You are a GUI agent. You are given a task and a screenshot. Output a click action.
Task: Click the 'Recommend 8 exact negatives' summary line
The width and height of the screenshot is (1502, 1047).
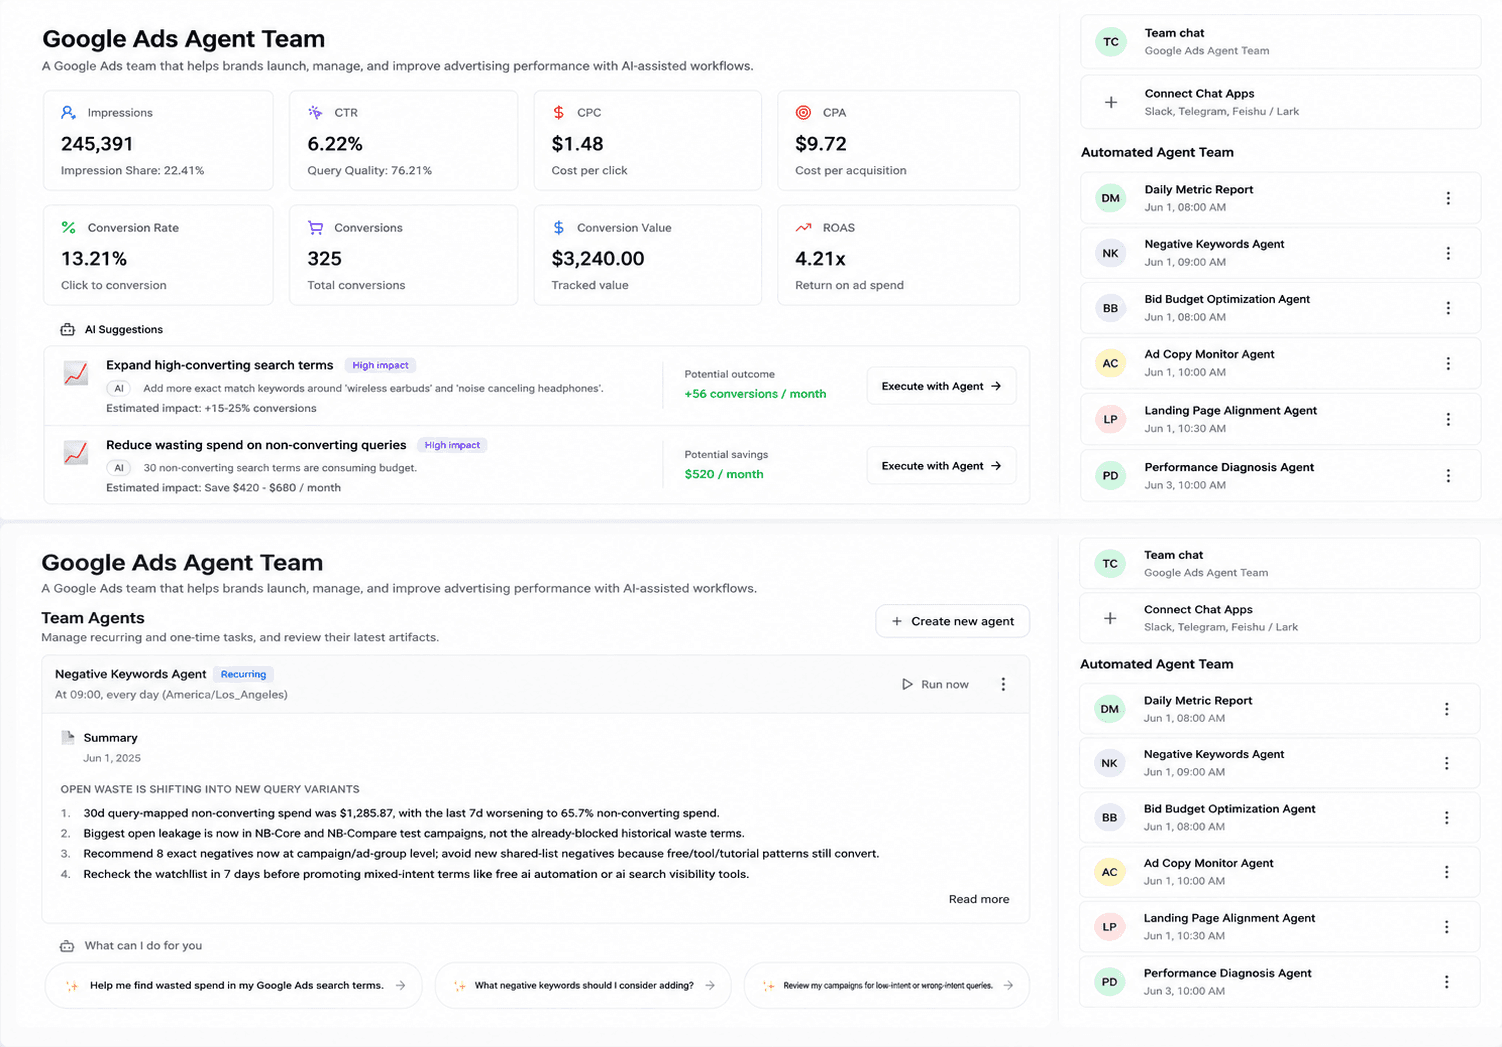click(x=481, y=854)
